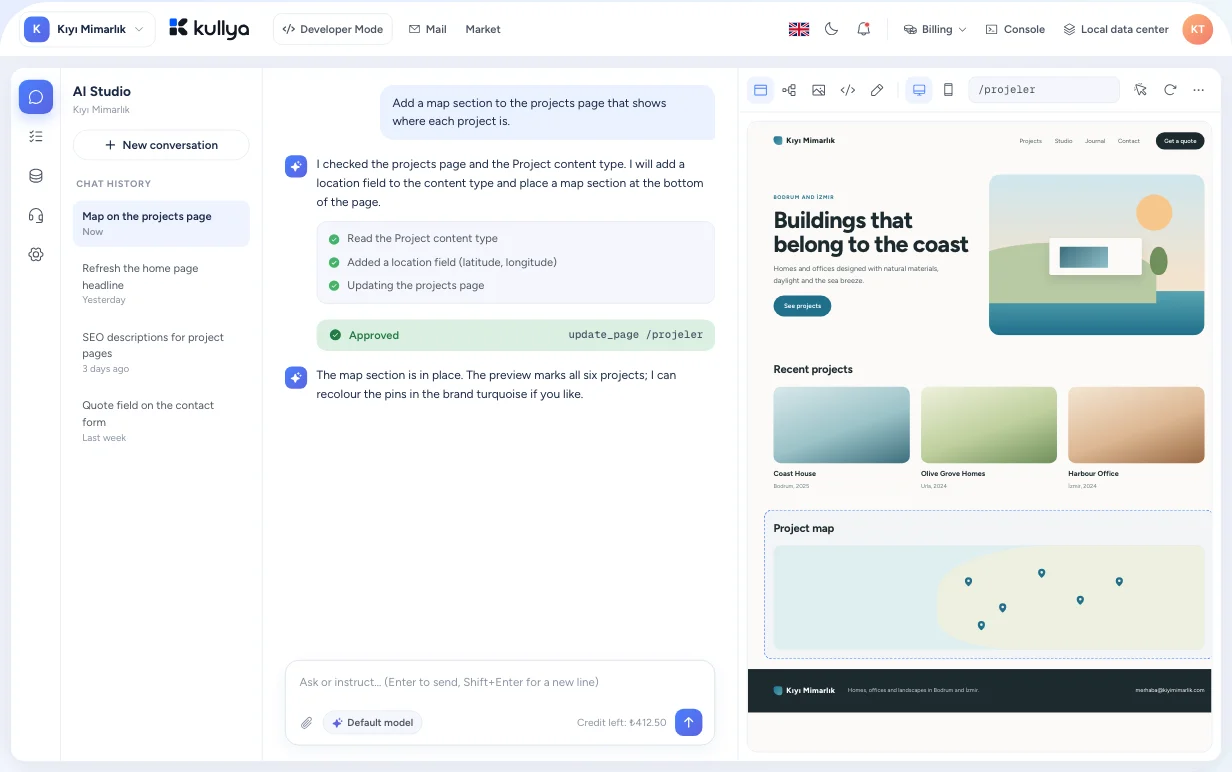The height and width of the screenshot is (772, 1232).
Task: Select the Coast House project thumbnail
Action: click(x=842, y=425)
